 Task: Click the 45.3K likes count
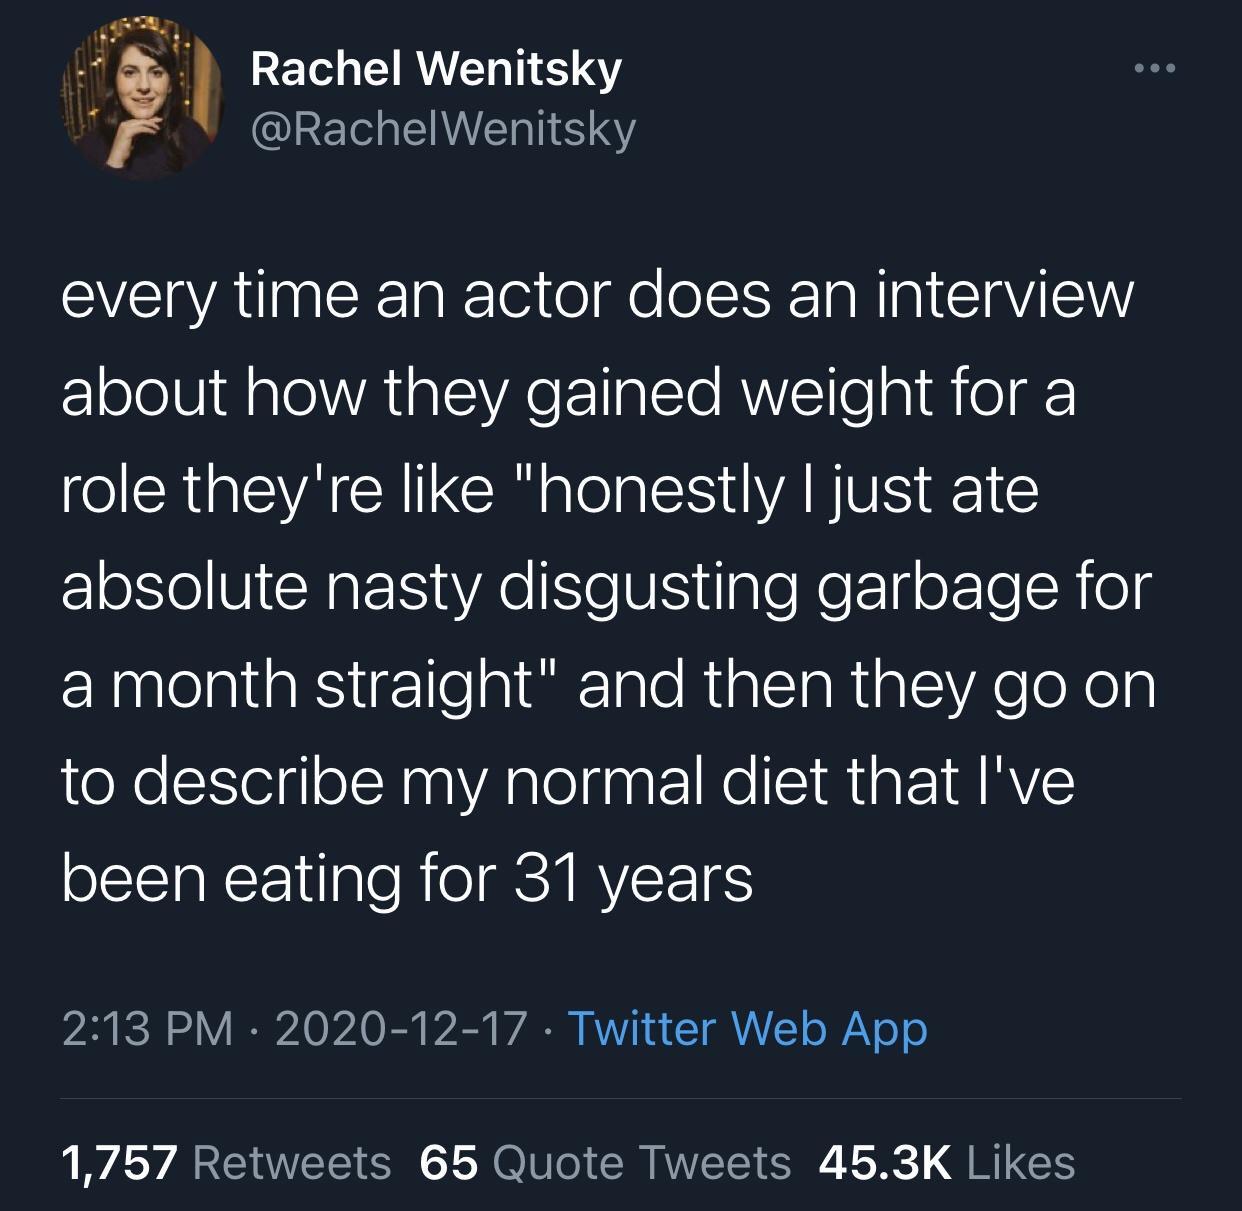[x=884, y=1162]
